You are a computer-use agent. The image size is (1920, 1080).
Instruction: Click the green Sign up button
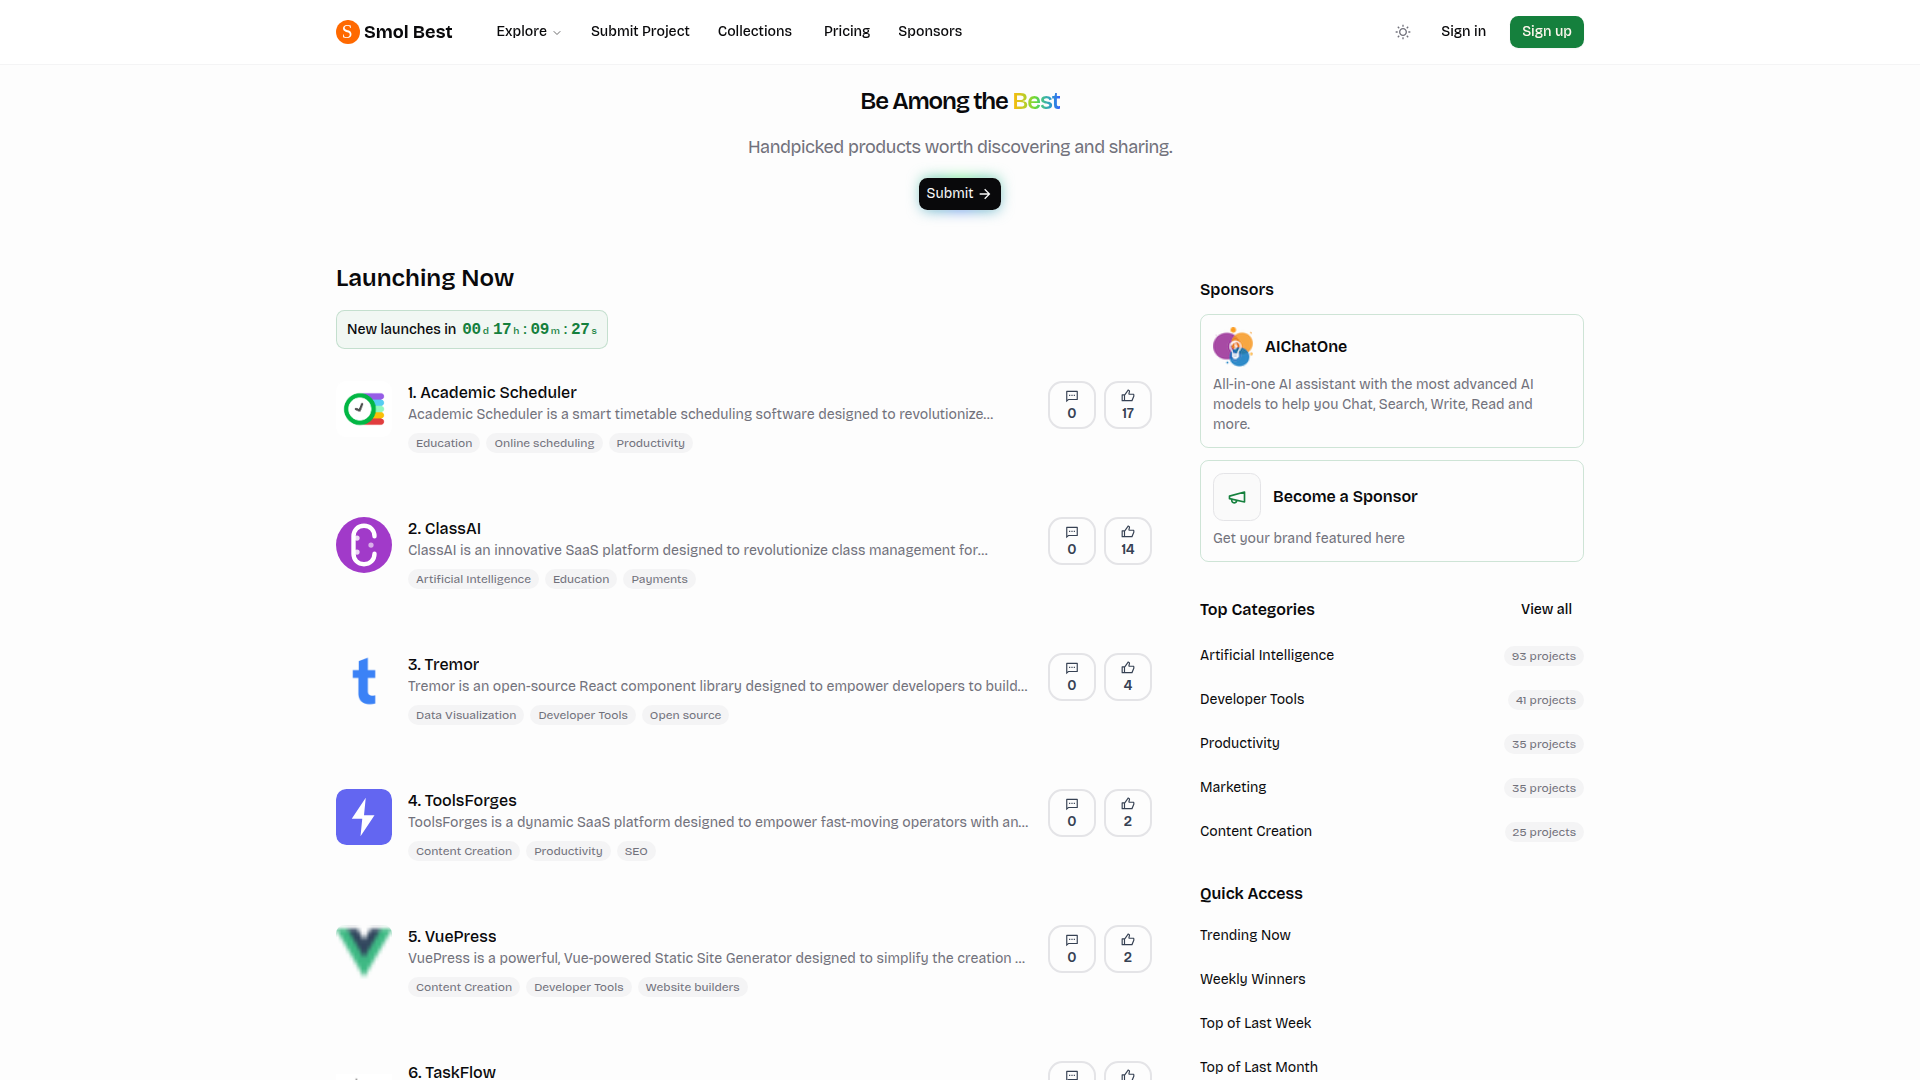[x=1547, y=32]
